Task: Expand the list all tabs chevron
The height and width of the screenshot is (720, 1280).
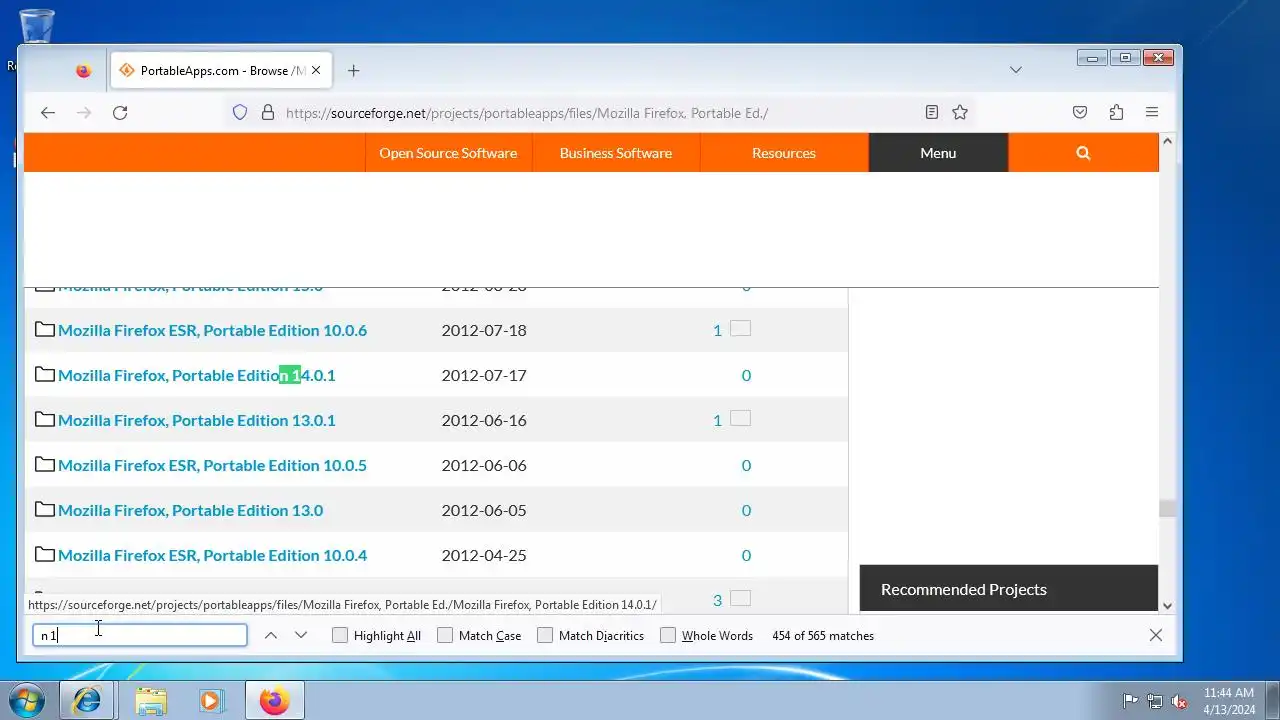Action: click(x=1016, y=70)
